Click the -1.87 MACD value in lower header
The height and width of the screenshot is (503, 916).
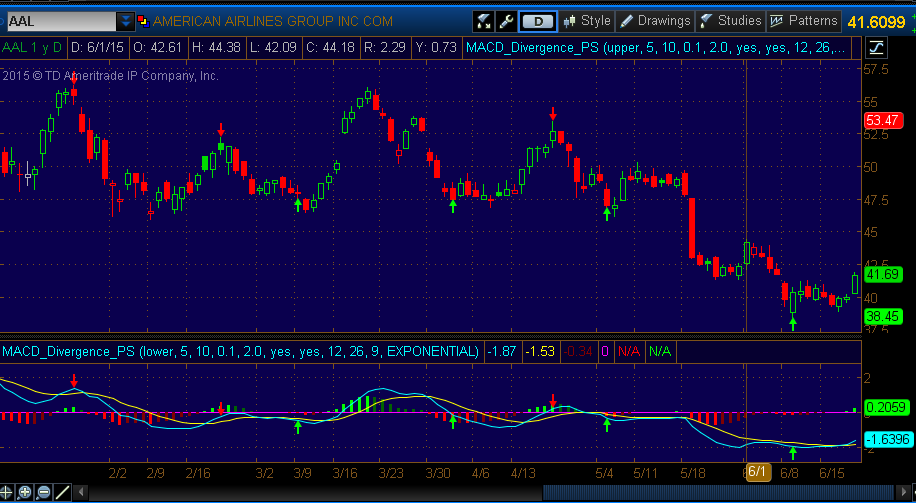click(502, 352)
